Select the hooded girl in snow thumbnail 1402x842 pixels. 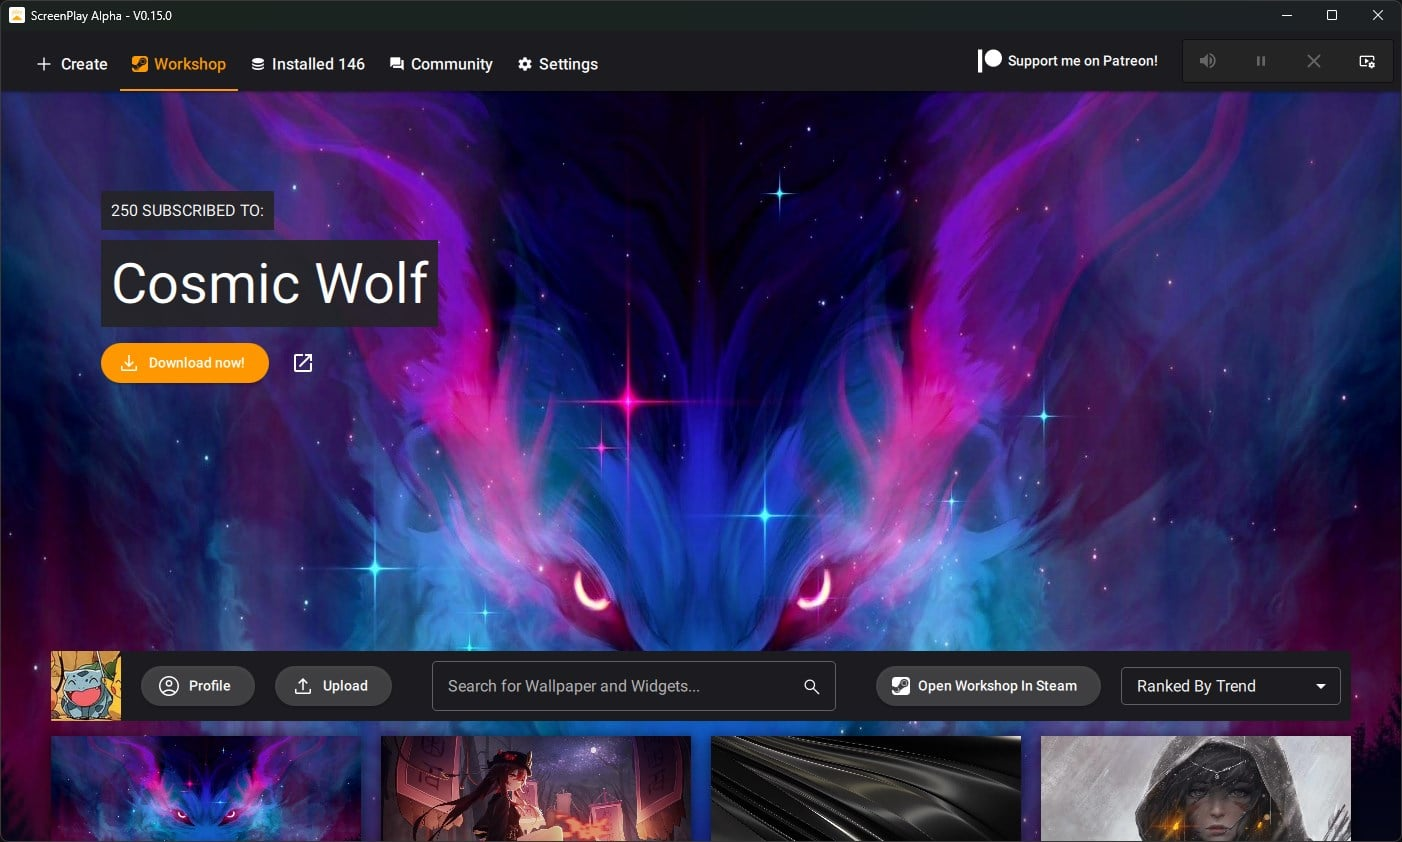point(1195,788)
